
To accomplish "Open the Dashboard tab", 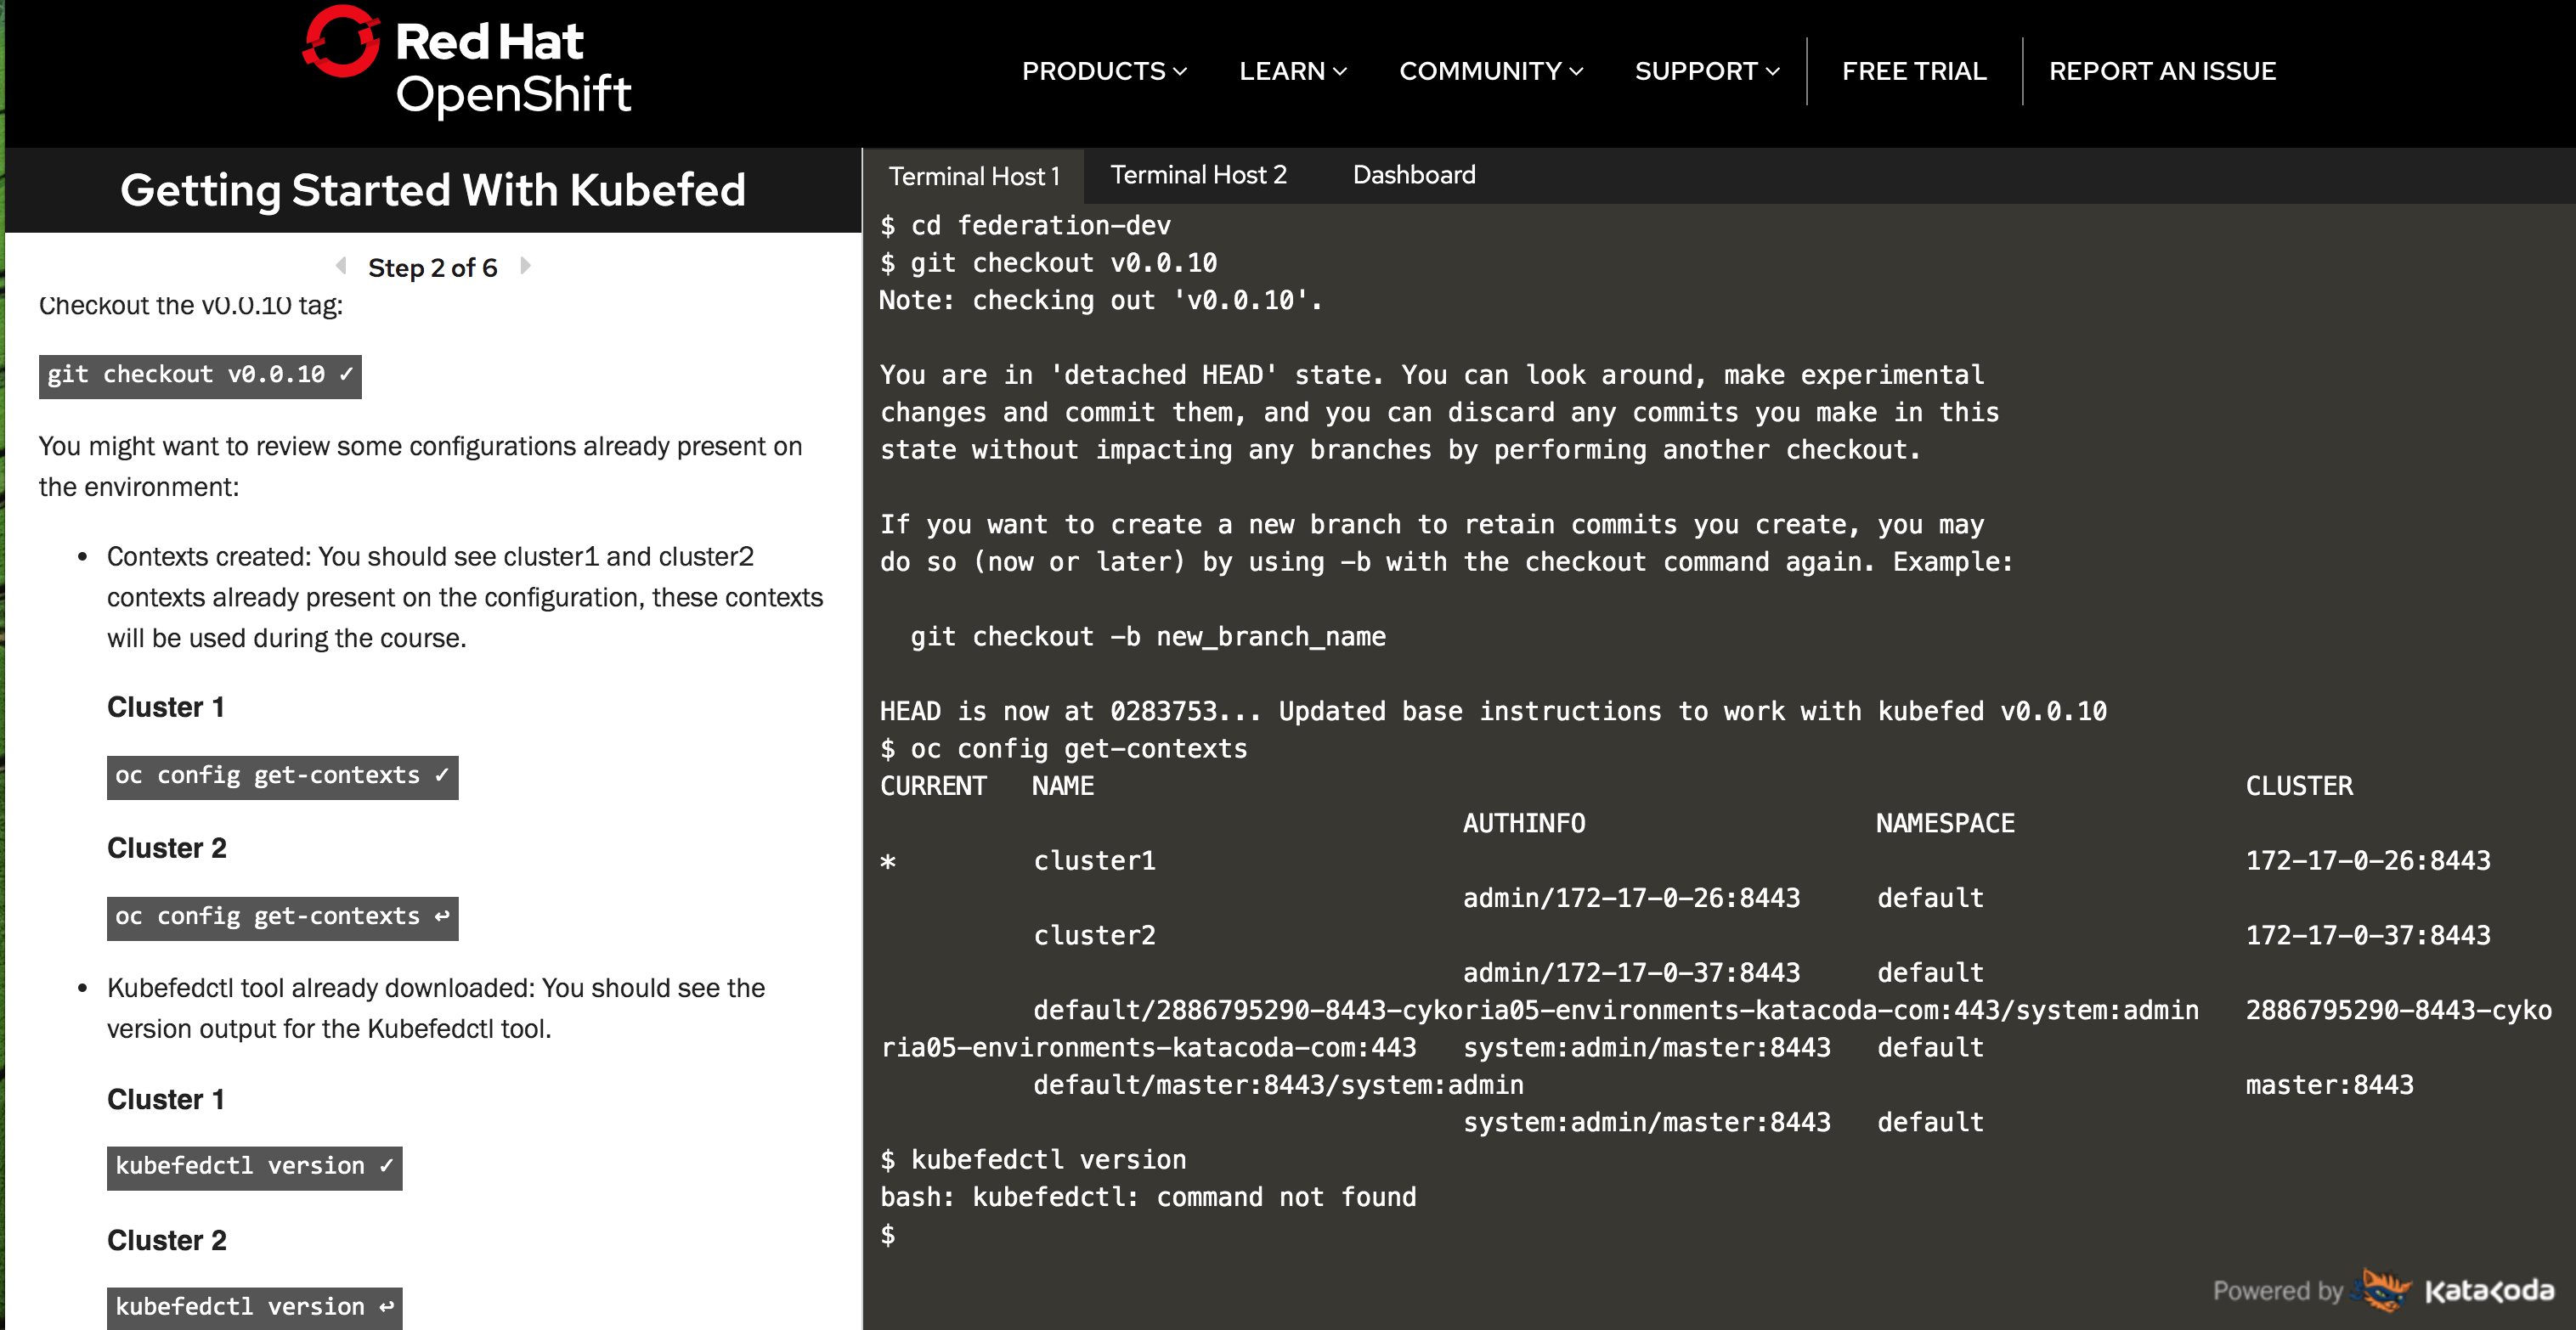I will [1413, 174].
